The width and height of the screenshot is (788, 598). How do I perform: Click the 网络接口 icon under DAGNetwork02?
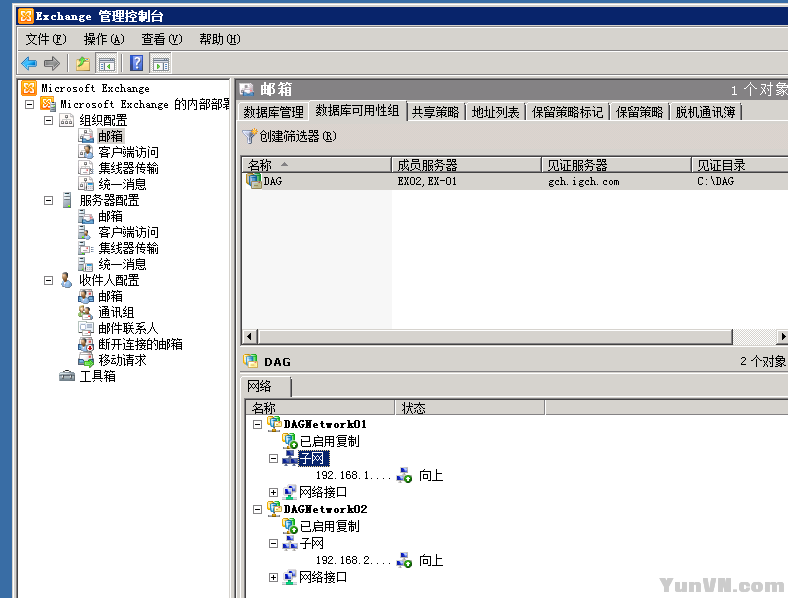(290, 577)
